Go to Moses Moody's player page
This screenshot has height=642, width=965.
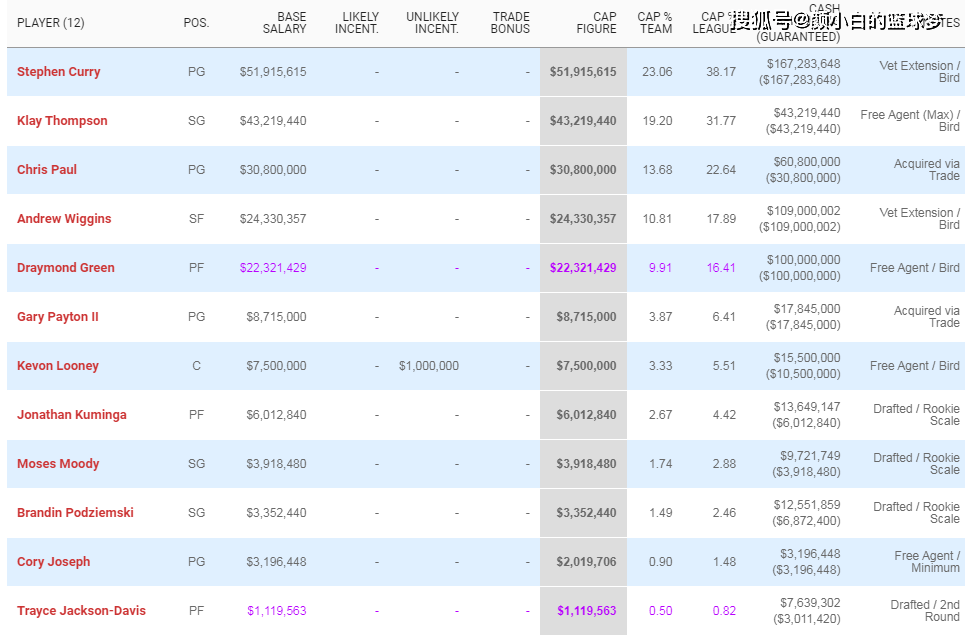pyautogui.click(x=58, y=463)
